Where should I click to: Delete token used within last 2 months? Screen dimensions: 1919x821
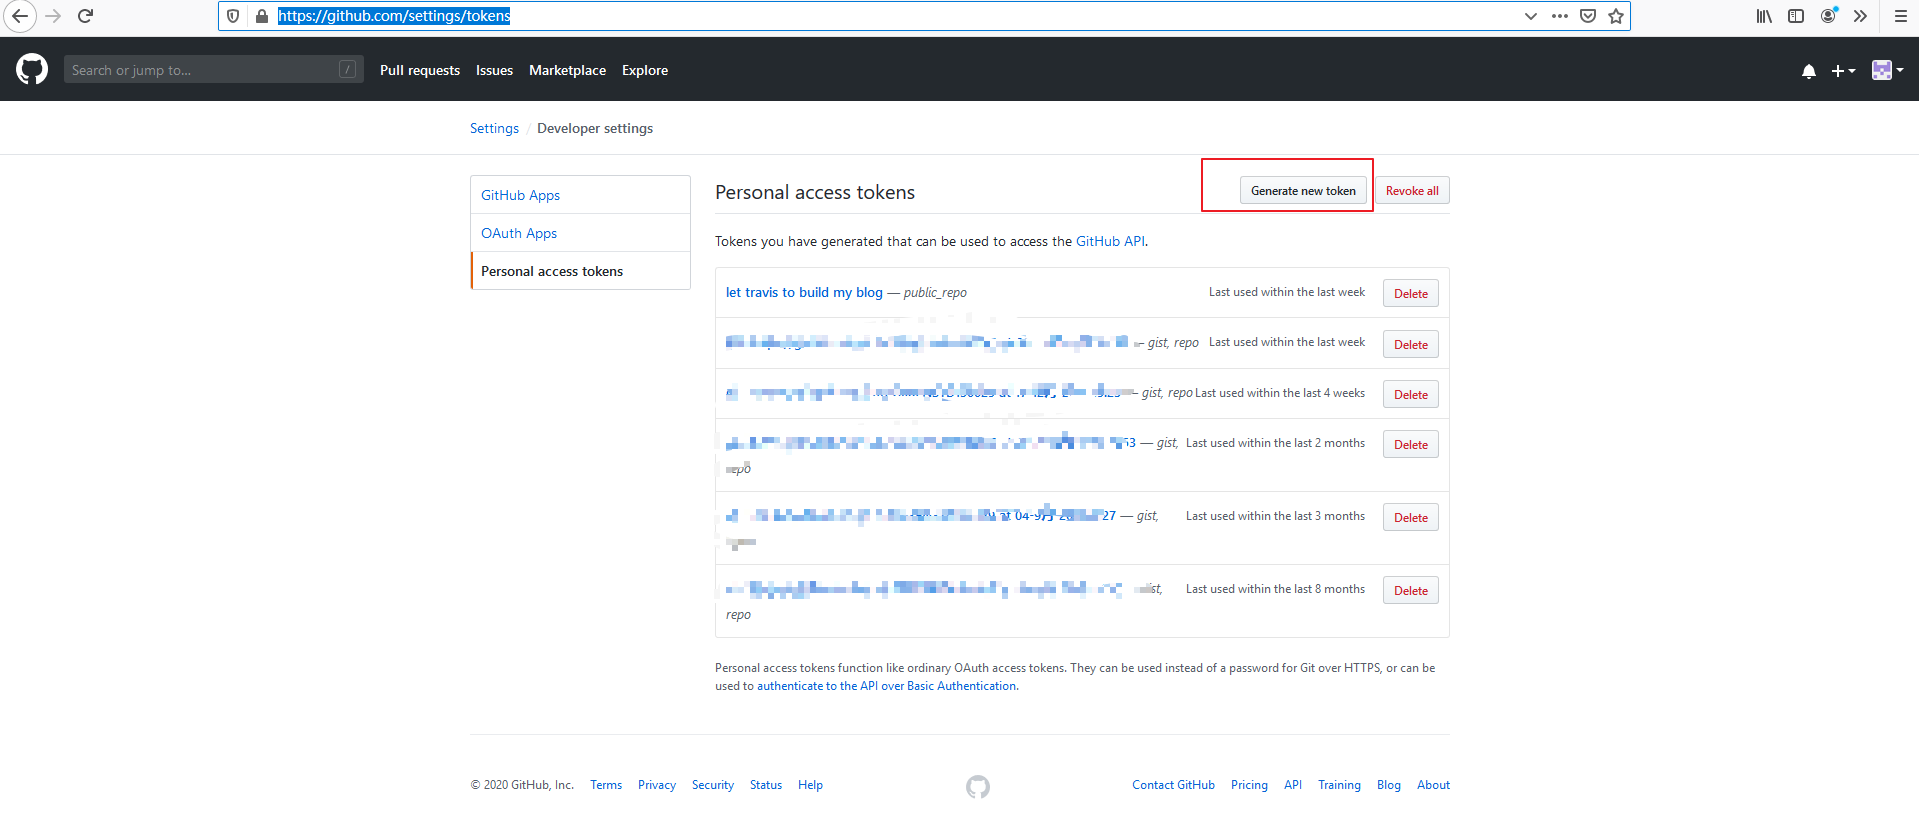[x=1411, y=445]
